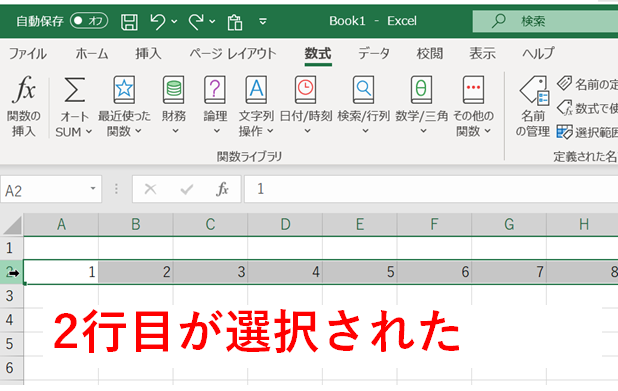Switch to the データ tab
This screenshot has width=618, height=391.
pyautogui.click(x=374, y=53)
